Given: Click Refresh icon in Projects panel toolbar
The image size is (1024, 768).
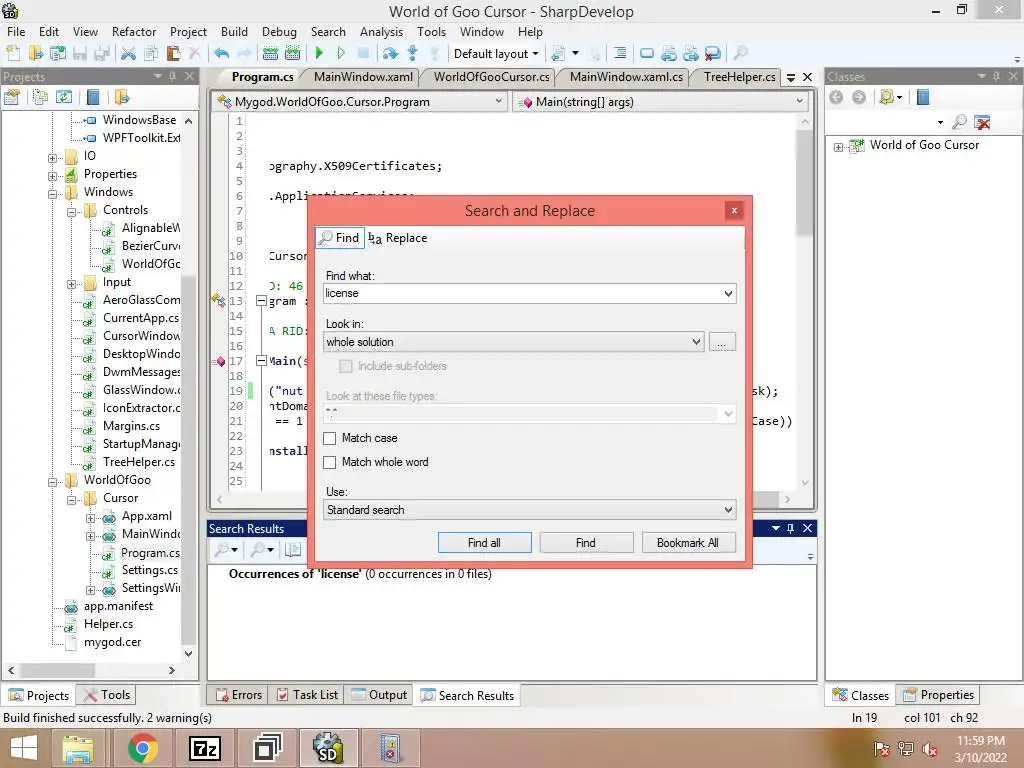Looking at the screenshot, I should [63, 97].
